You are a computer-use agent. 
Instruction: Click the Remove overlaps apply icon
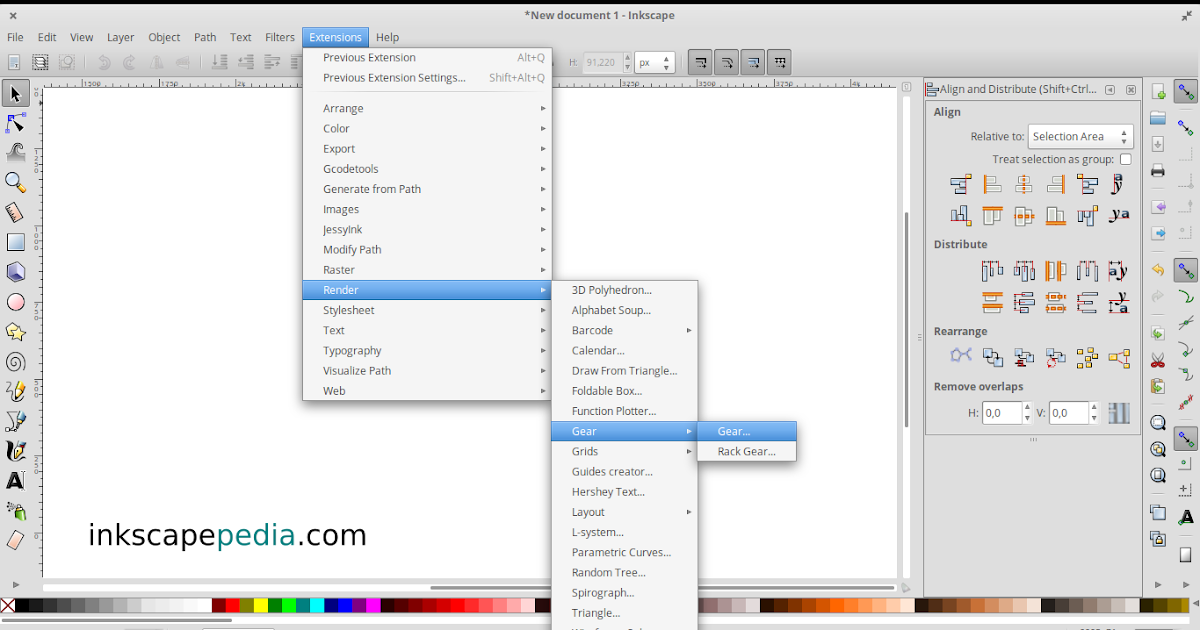click(x=1119, y=412)
